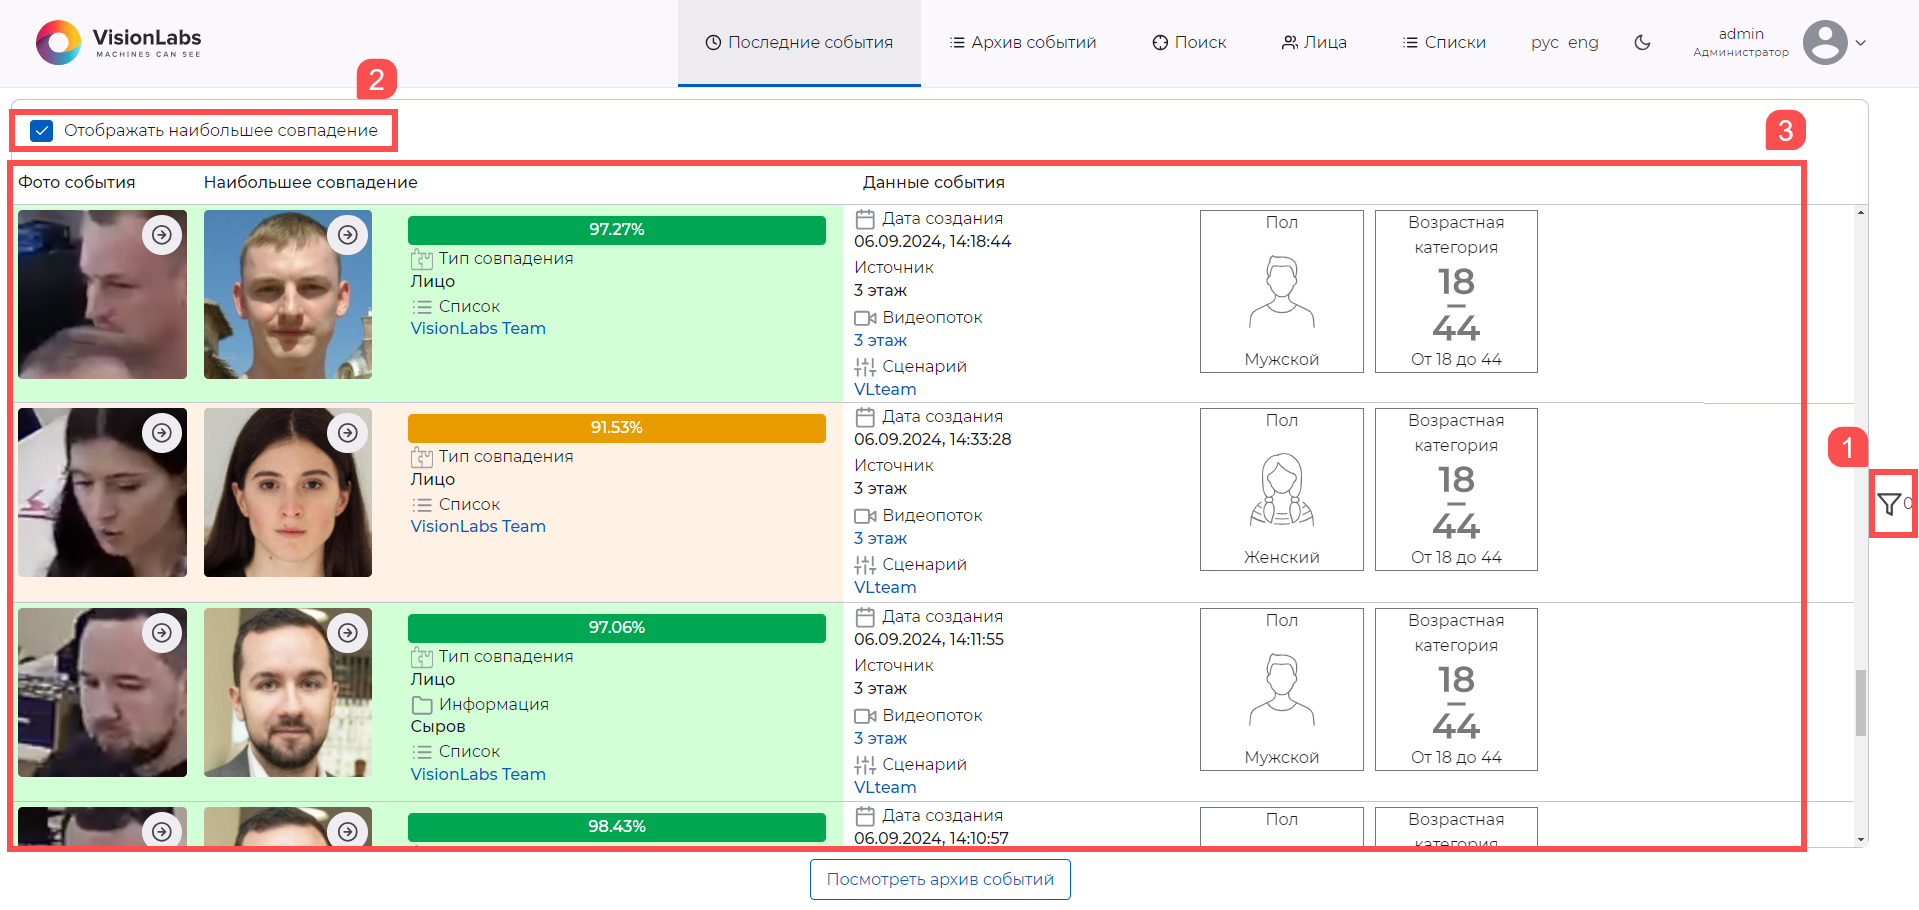Image resolution: width=1919 pixels, height=910 pixels.
Task: Click events list vertical scrollbar thumb
Action: tap(1861, 703)
